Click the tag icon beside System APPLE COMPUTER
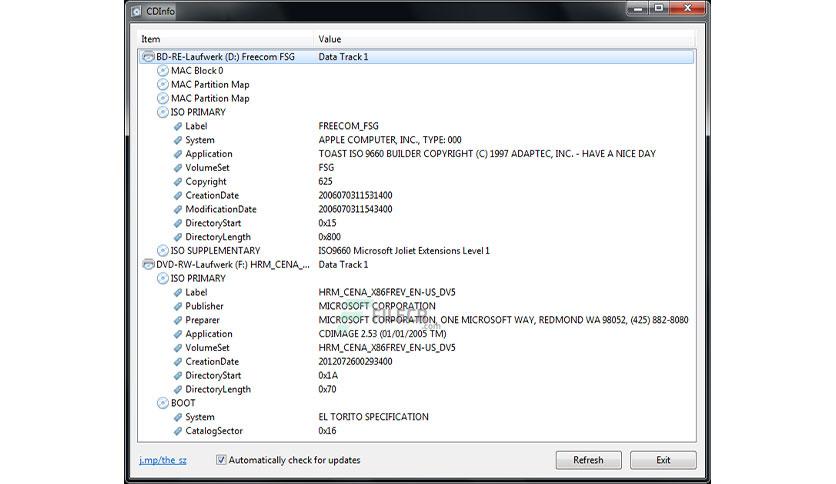This screenshot has height=484, width=836. point(178,140)
